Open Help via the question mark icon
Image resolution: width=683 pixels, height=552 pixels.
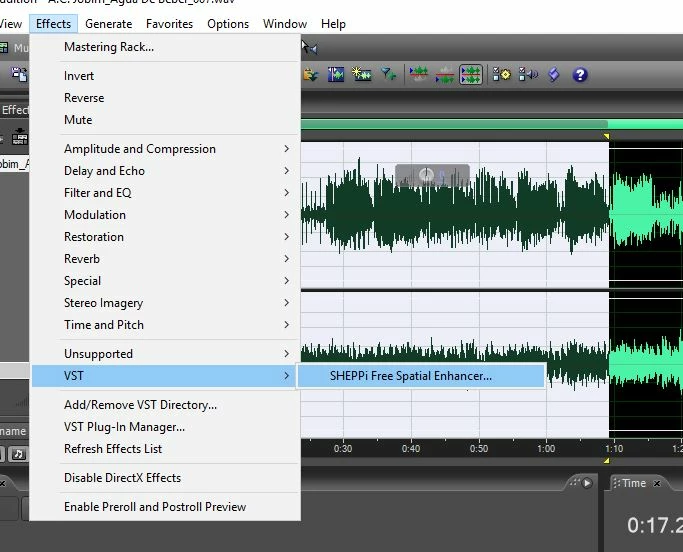580,75
